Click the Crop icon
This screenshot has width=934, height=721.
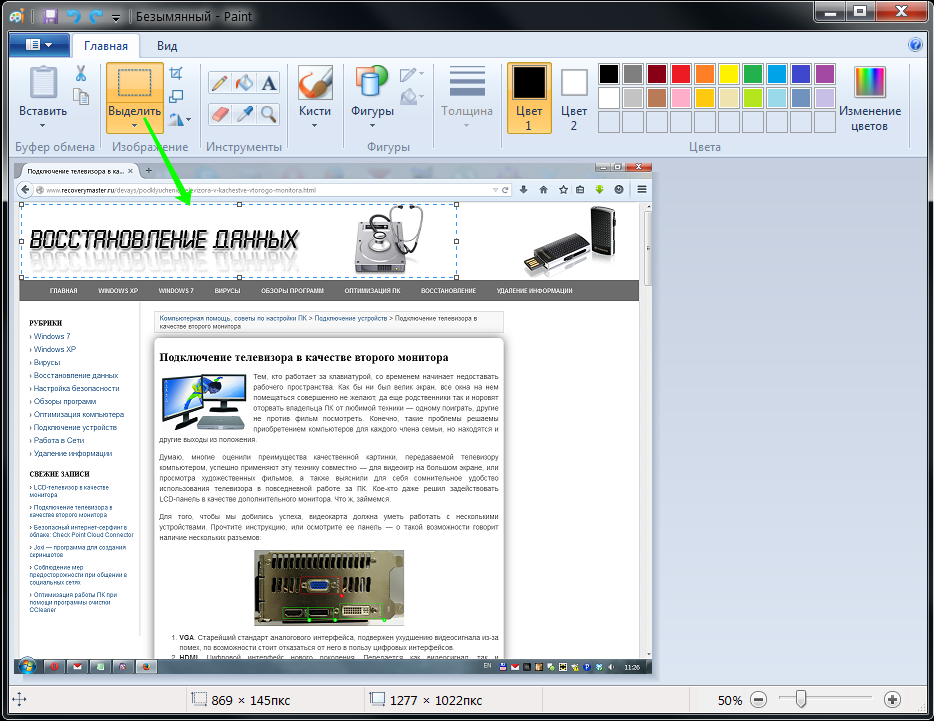click(176, 73)
